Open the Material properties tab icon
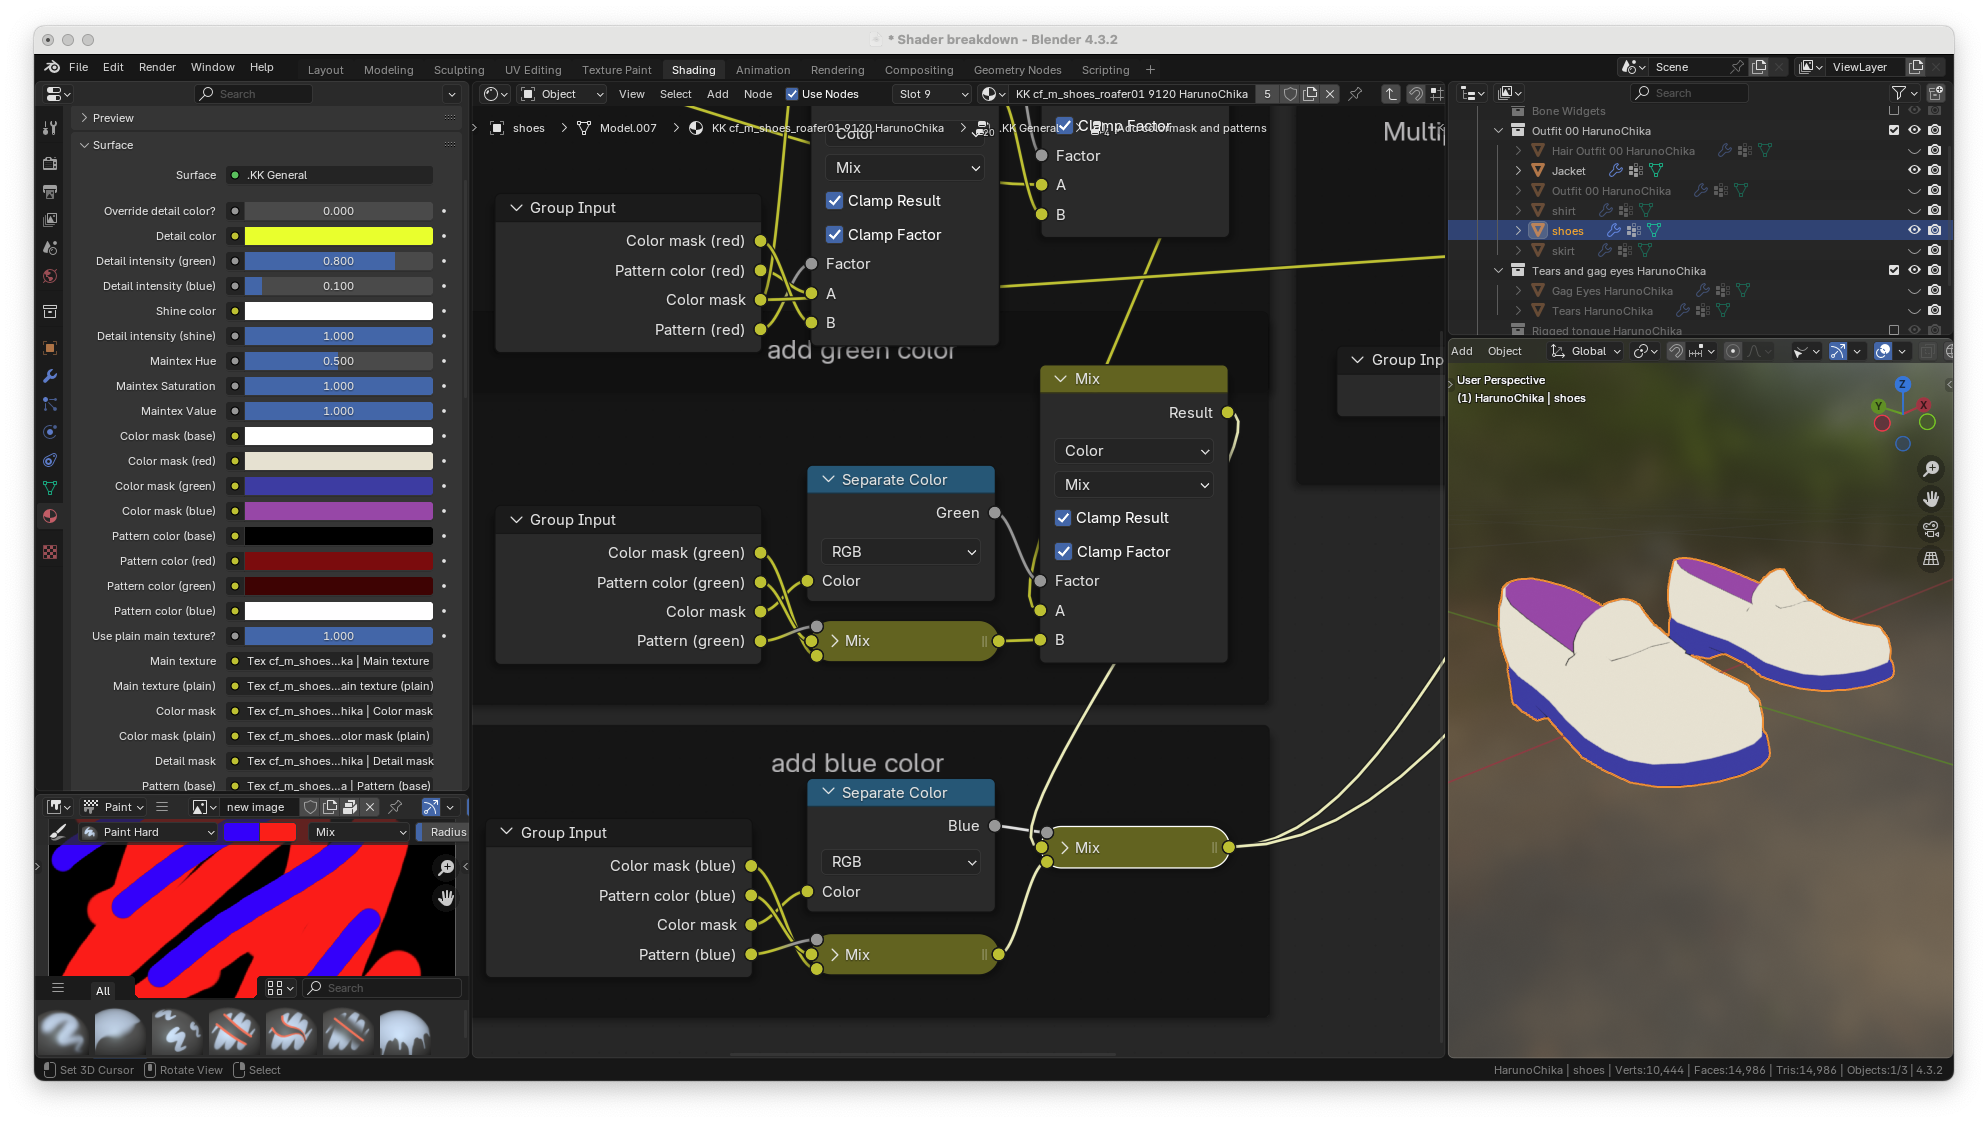 50,517
